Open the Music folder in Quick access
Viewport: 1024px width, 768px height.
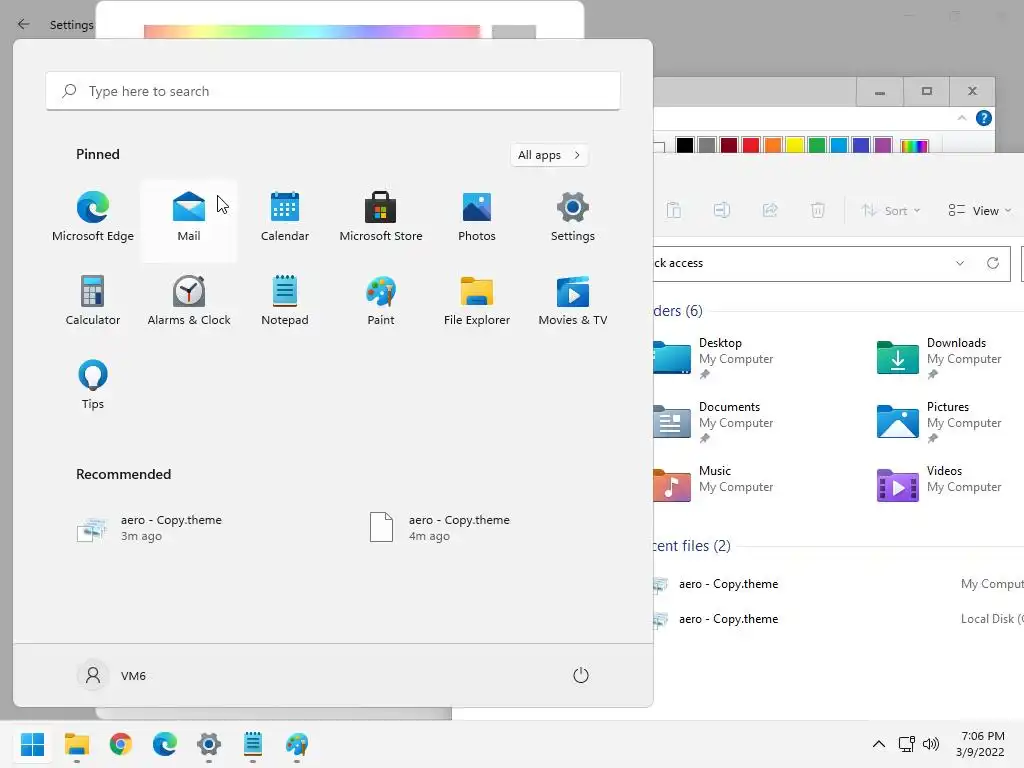[714, 485]
